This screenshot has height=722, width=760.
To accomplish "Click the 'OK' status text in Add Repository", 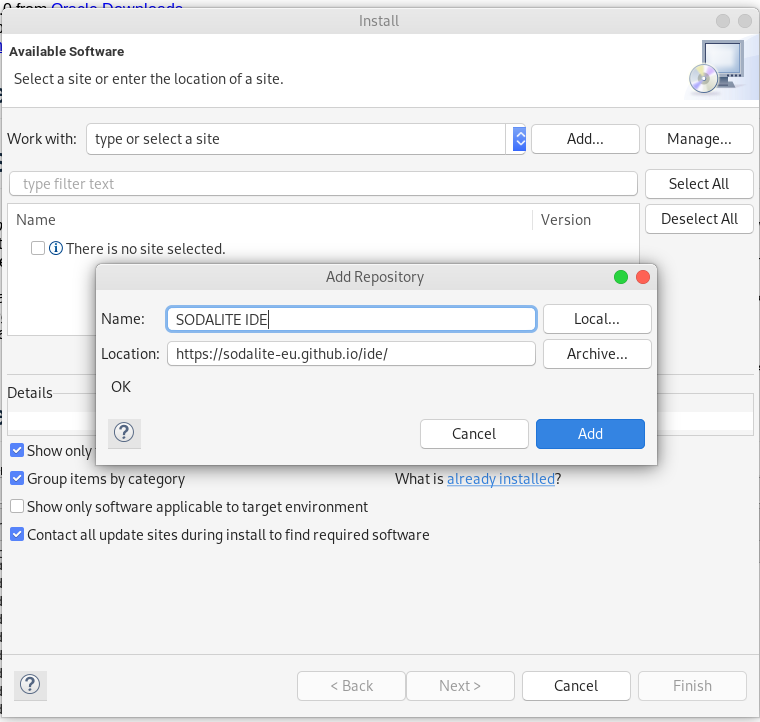I will [121, 387].
